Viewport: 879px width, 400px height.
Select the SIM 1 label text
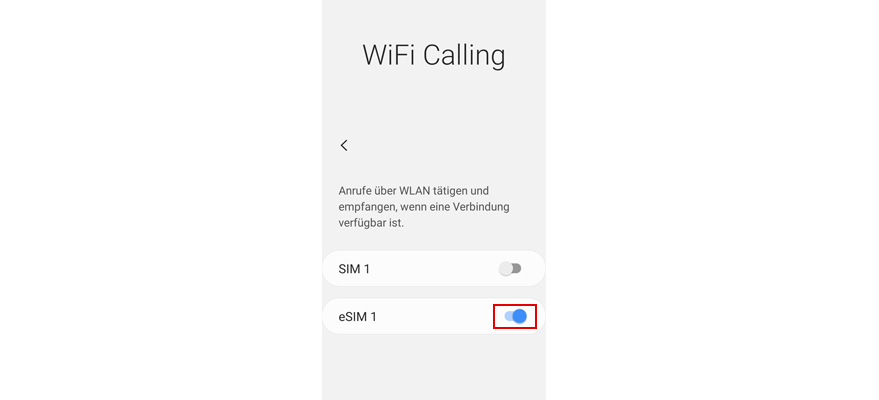[x=354, y=269]
